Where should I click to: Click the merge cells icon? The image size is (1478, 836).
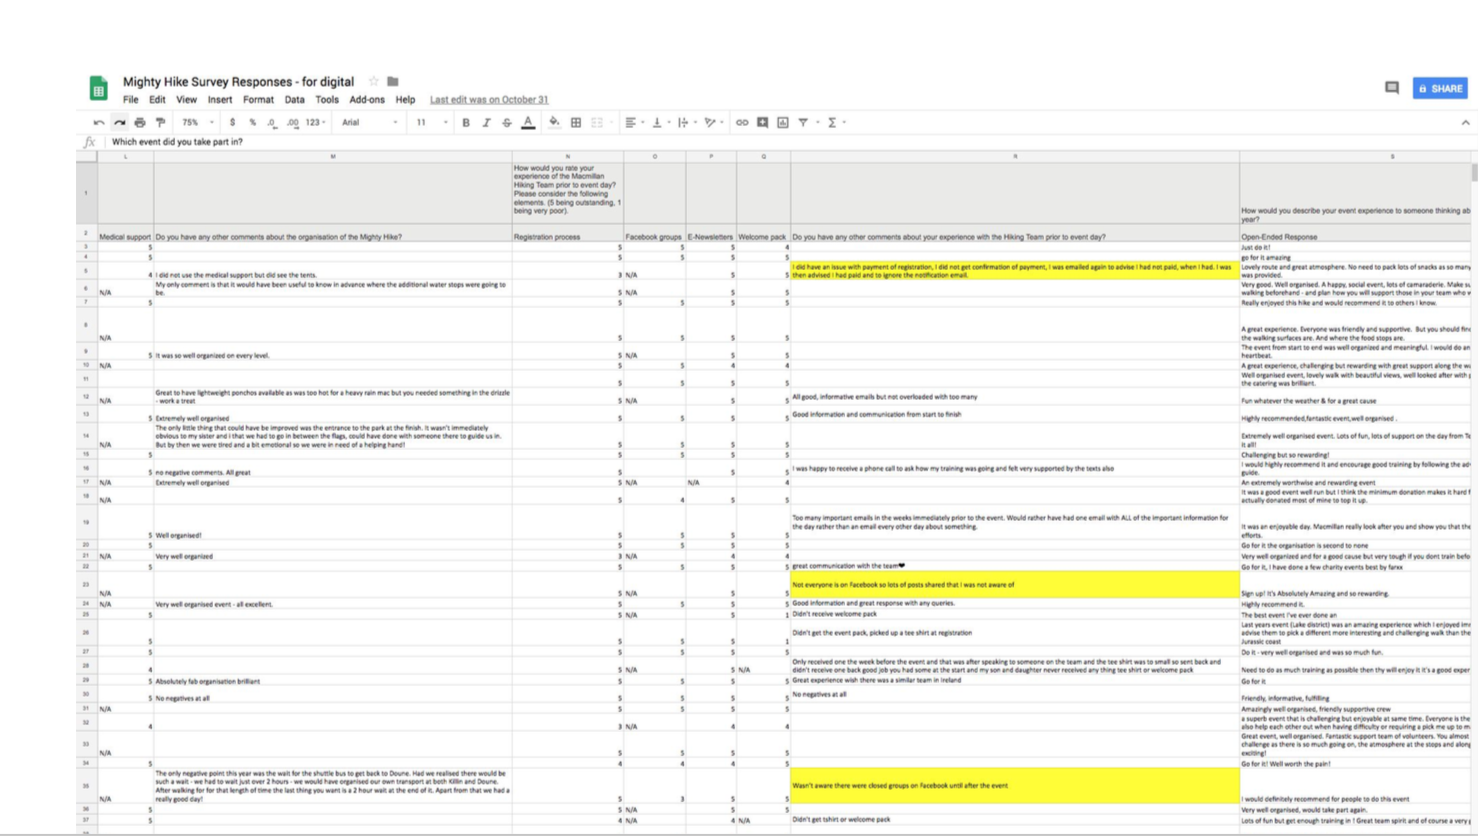pyautogui.click(x=596, y=122)
